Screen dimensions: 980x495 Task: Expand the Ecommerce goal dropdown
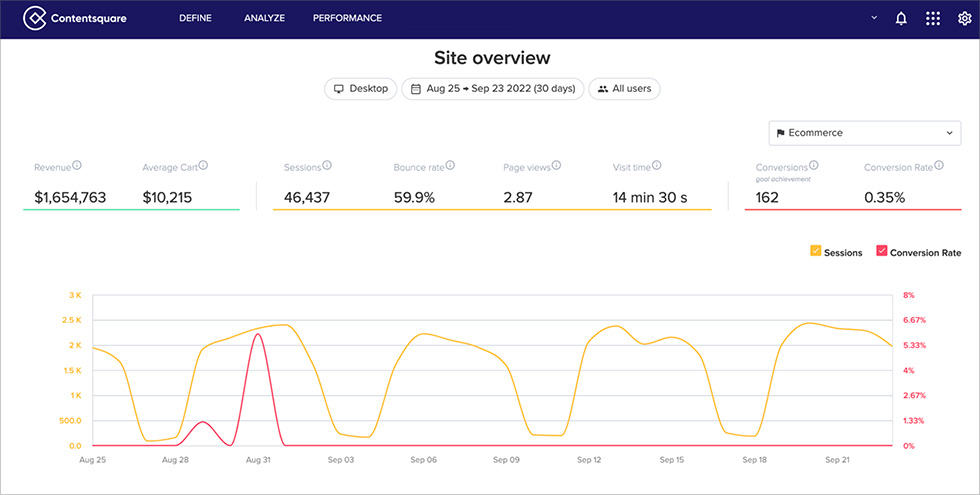coord(864,133)
